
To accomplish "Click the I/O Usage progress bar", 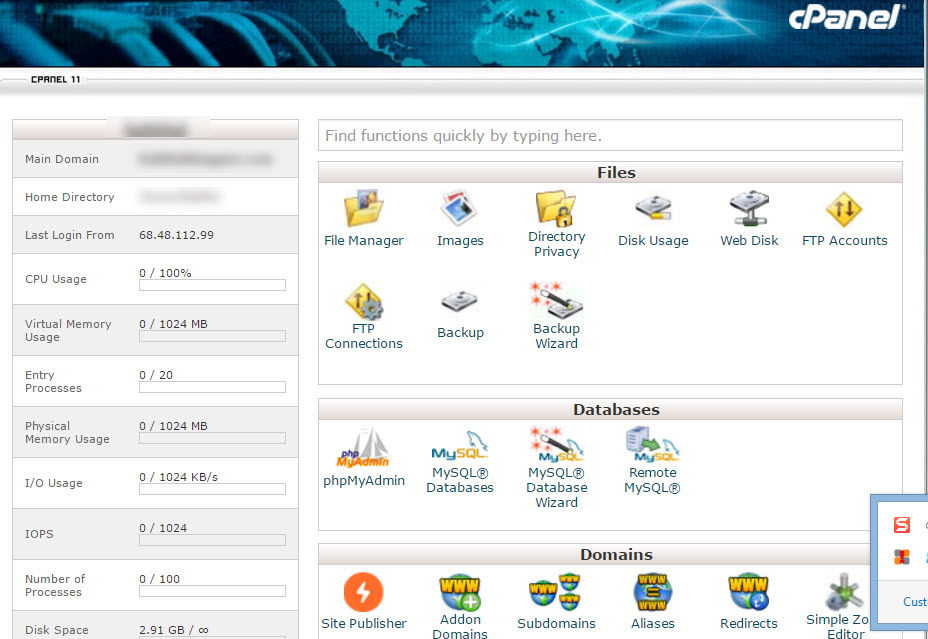I will [x=212, y=489].
